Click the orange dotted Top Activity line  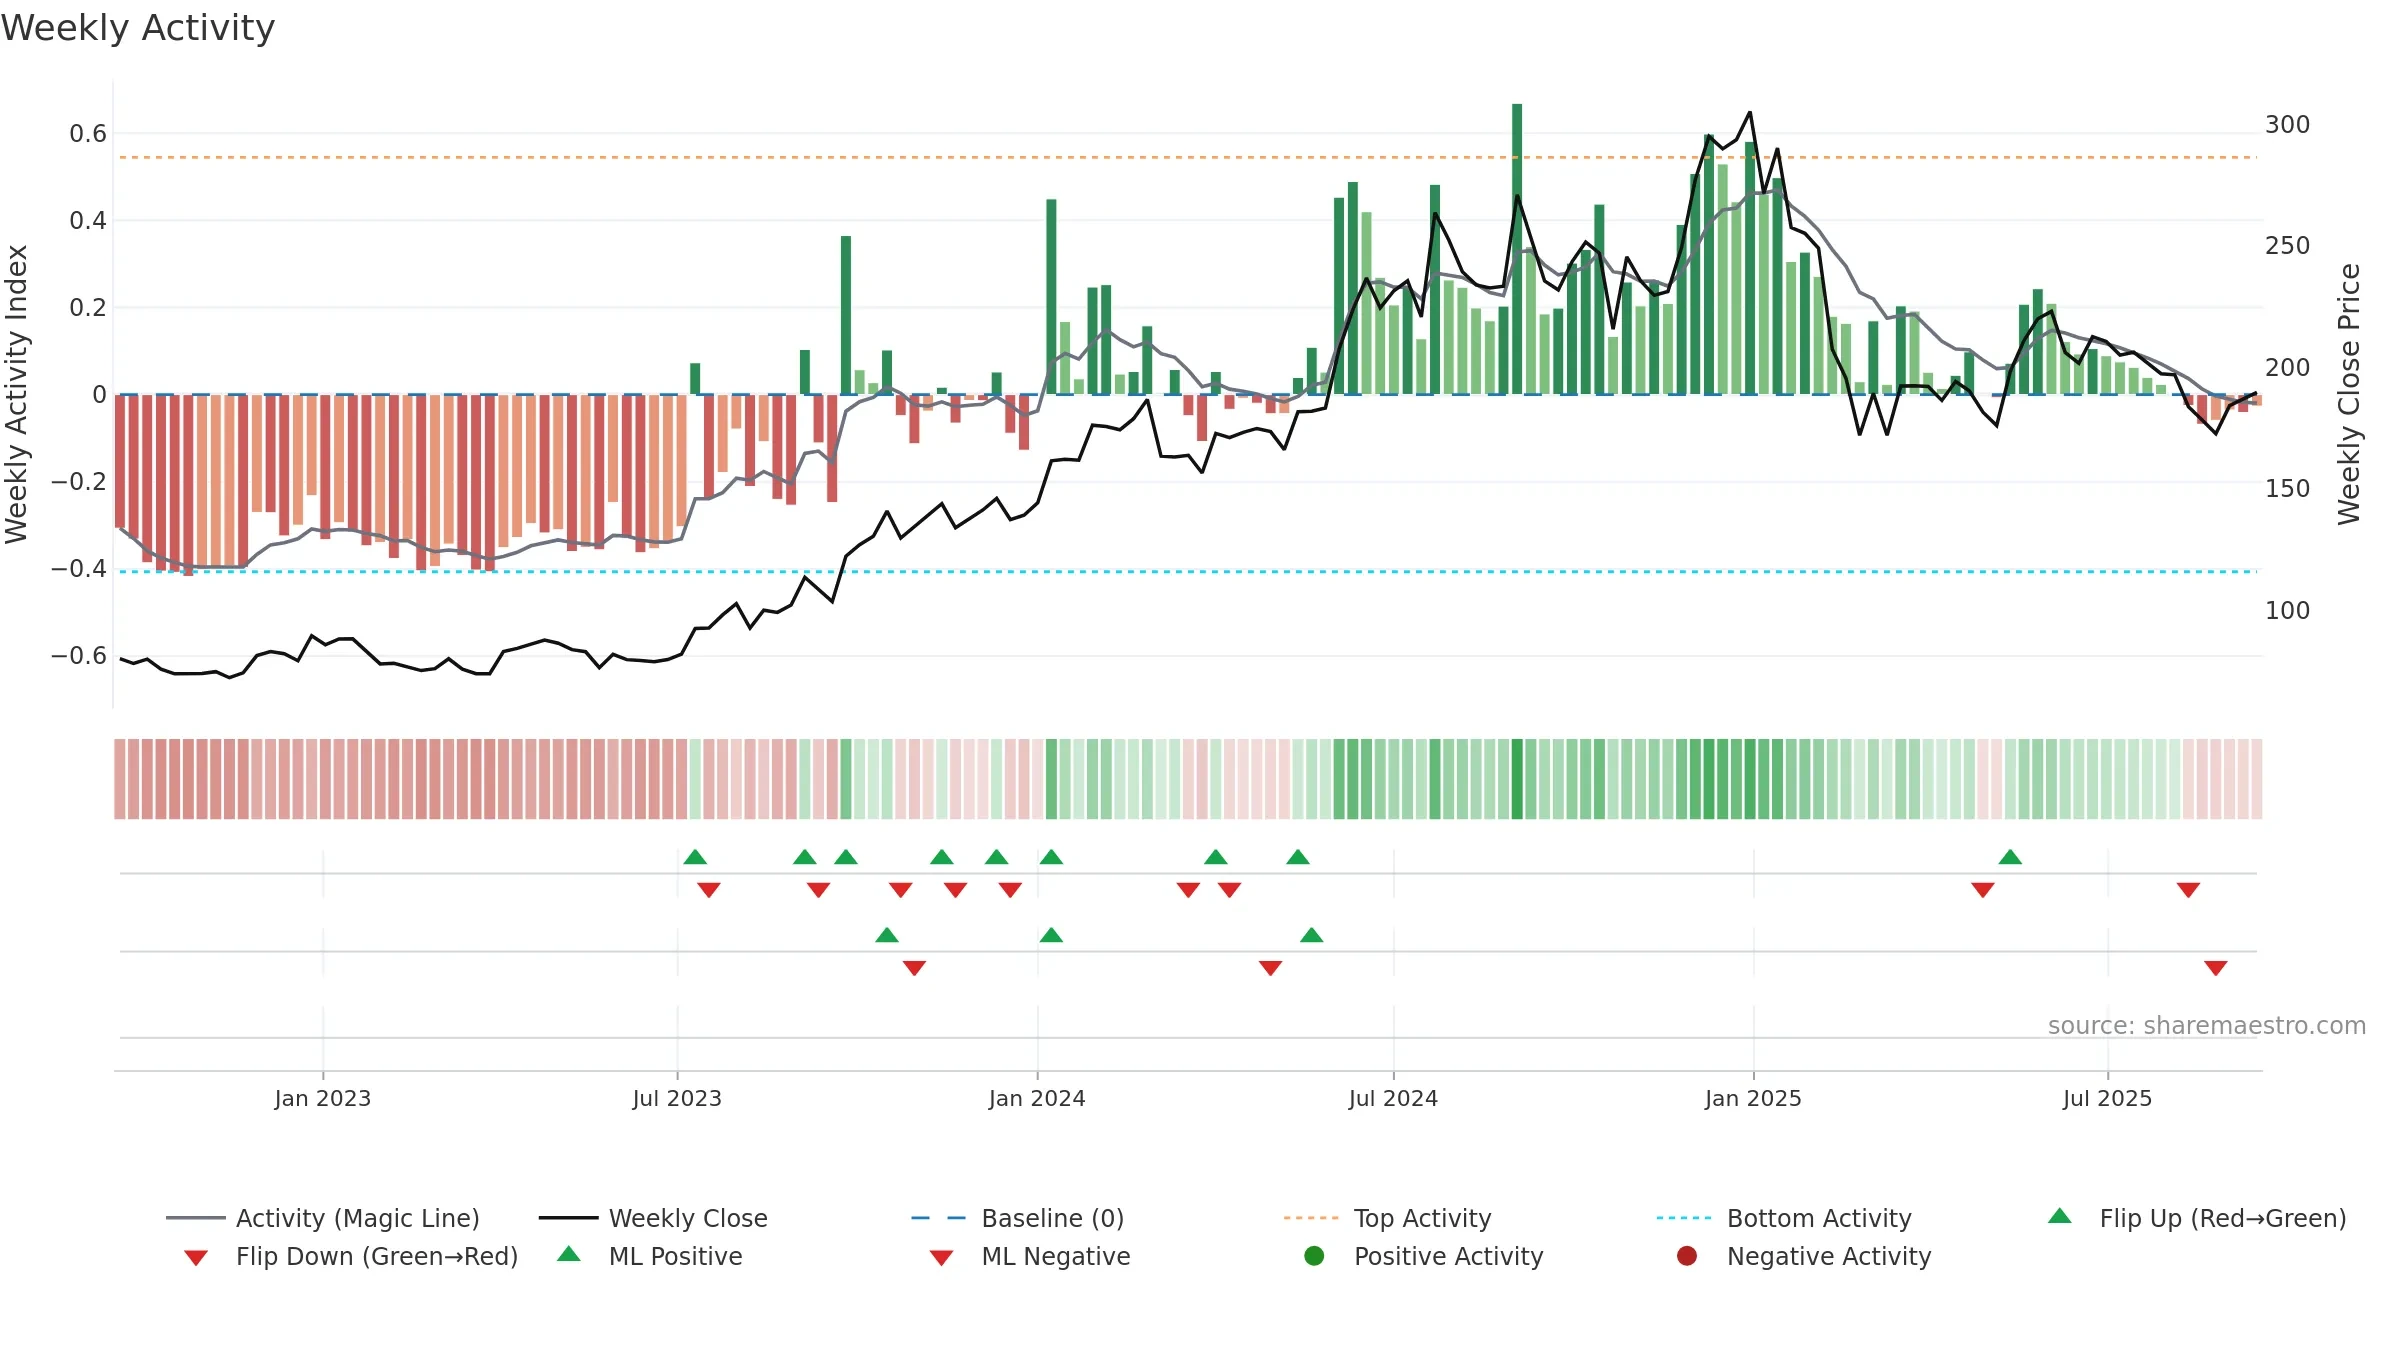tap(1187, 157)
